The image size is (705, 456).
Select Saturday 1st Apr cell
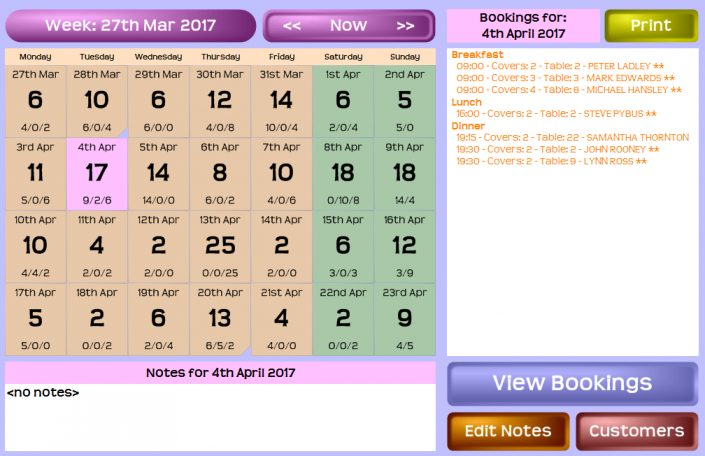click(x=343, y=101)
